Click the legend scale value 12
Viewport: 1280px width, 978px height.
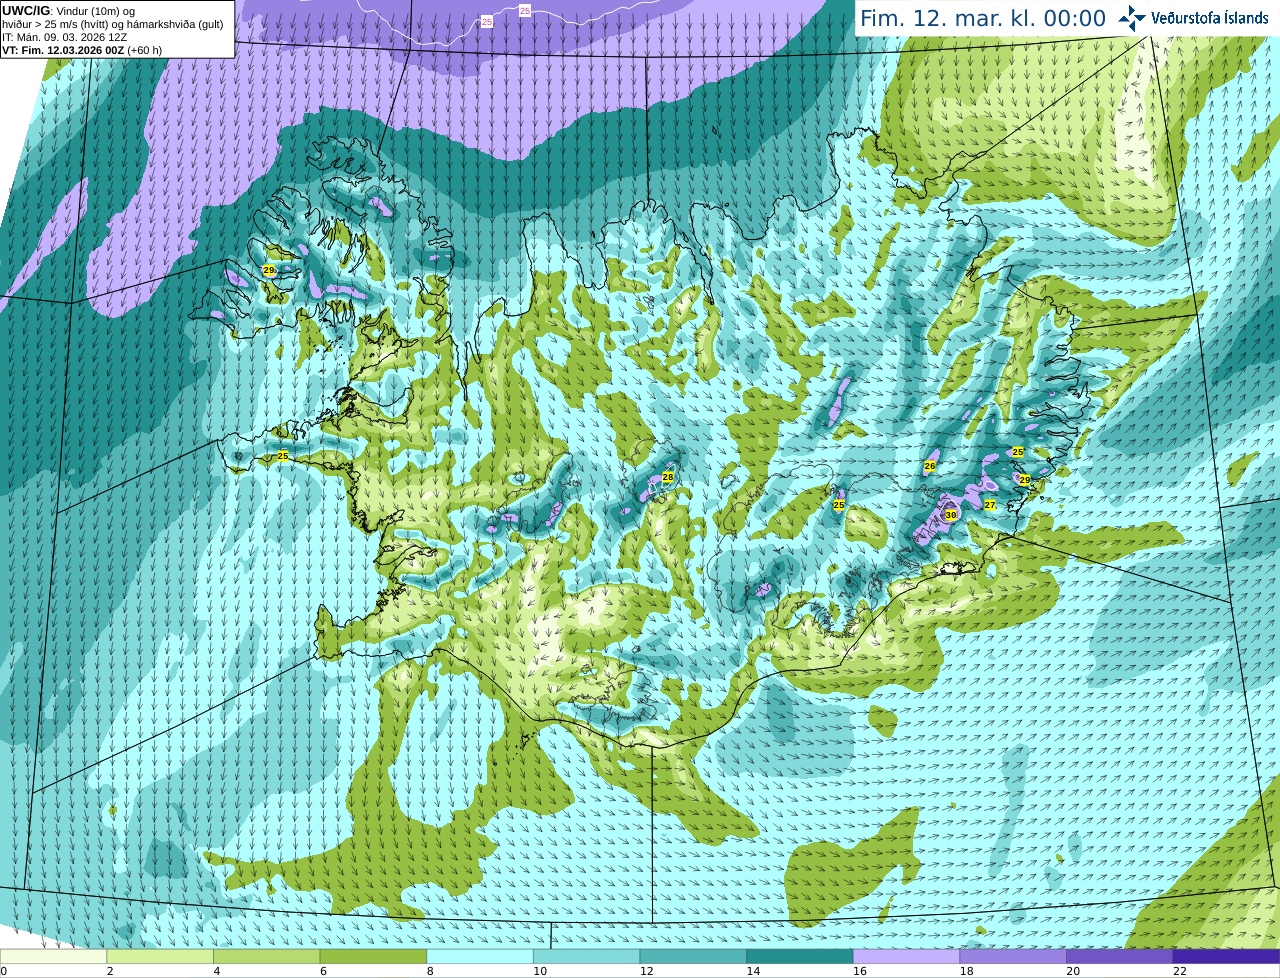click(x=646, y=971)
